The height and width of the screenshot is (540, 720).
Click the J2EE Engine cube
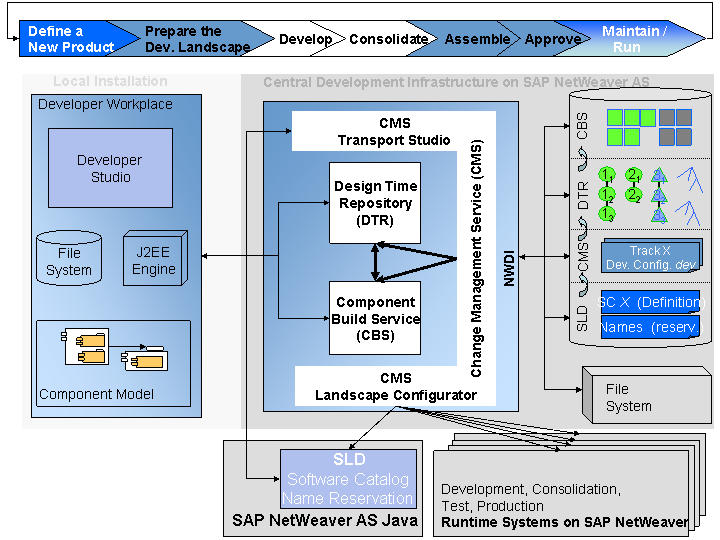155,259
